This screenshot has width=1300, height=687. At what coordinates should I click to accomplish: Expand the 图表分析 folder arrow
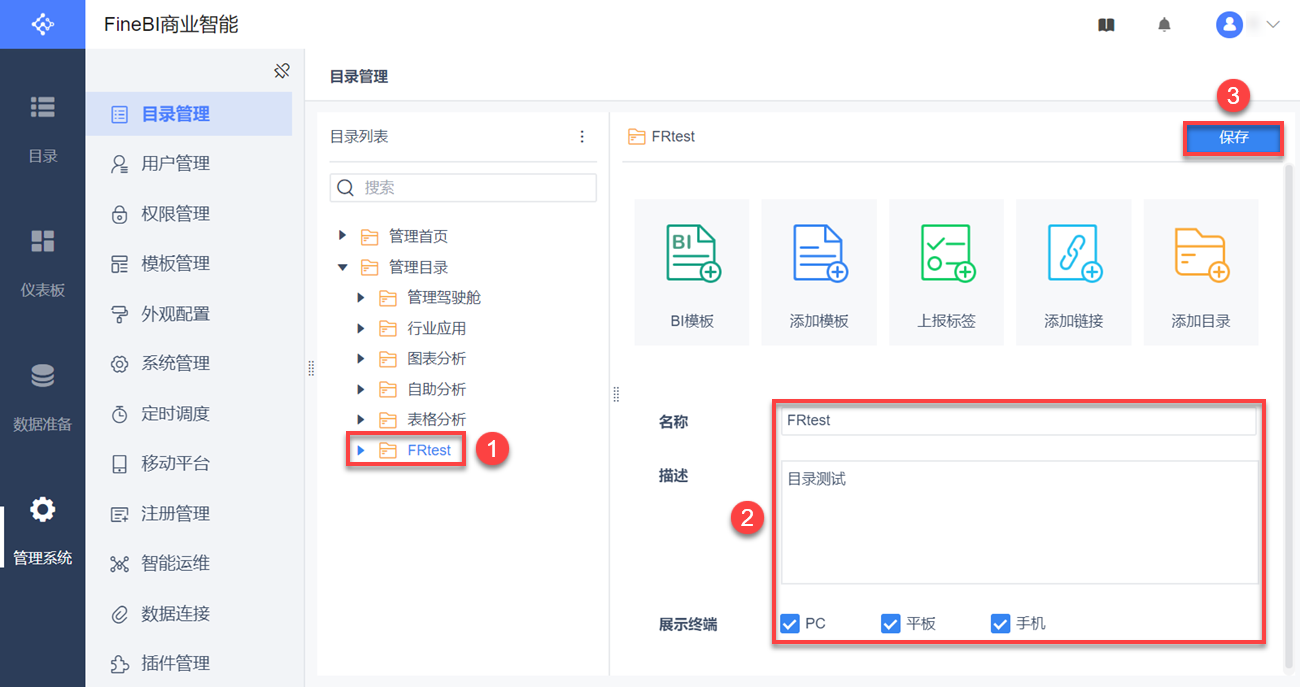pos(361,358)
